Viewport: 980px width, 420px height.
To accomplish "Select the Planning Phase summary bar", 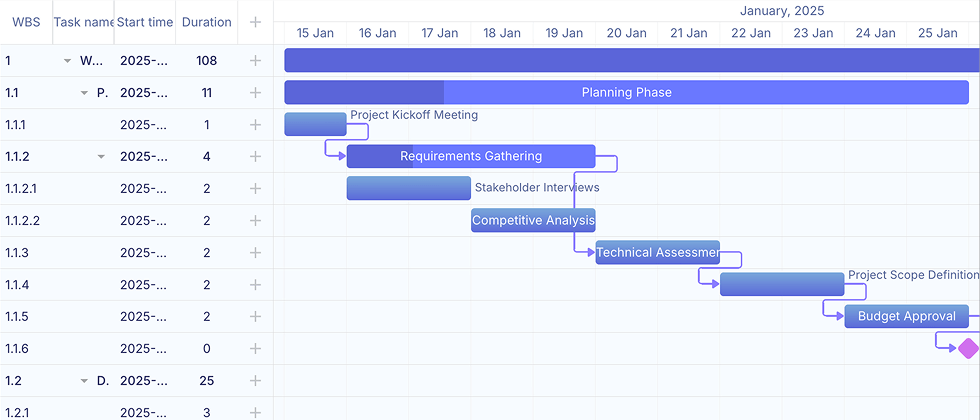I will 626,93.
